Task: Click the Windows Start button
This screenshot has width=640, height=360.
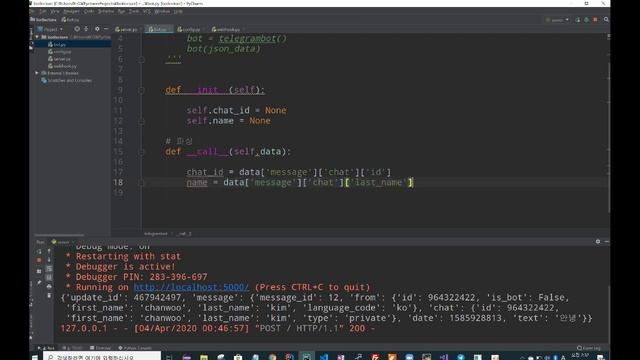Action: point(35,358)
